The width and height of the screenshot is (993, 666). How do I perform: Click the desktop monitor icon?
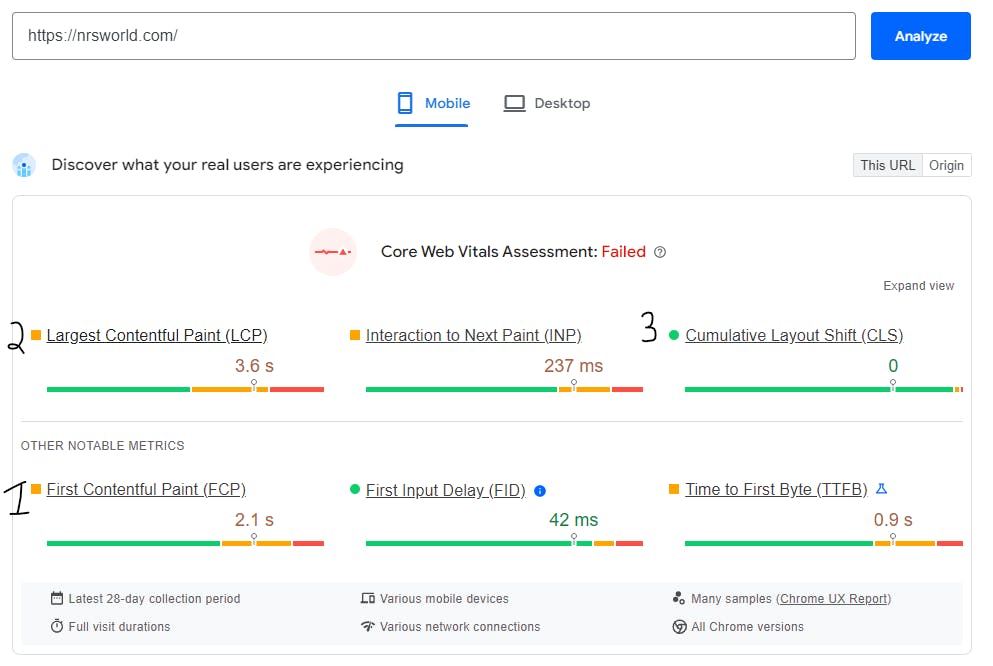click(514, 103)
